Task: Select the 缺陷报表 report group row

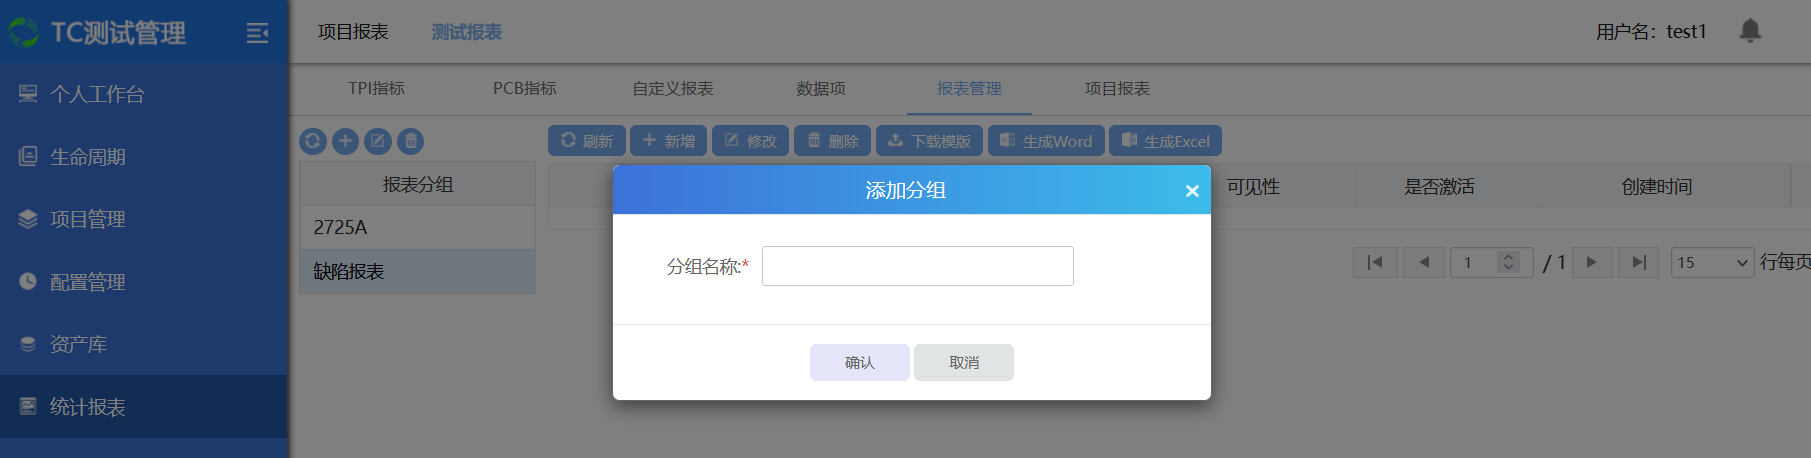Action: [418, 272]
